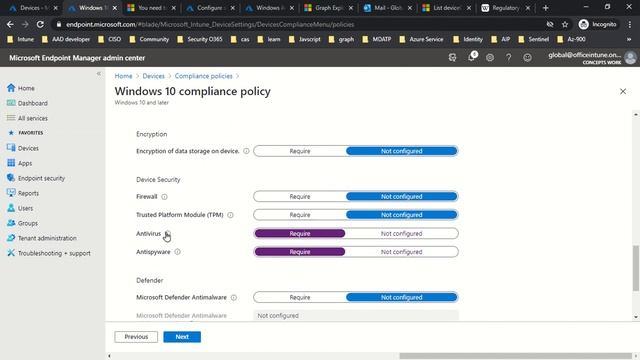The height and width of the screenshot is (360, 640).
Task: Open the feedback smiley icon
Action: point(527,58)
